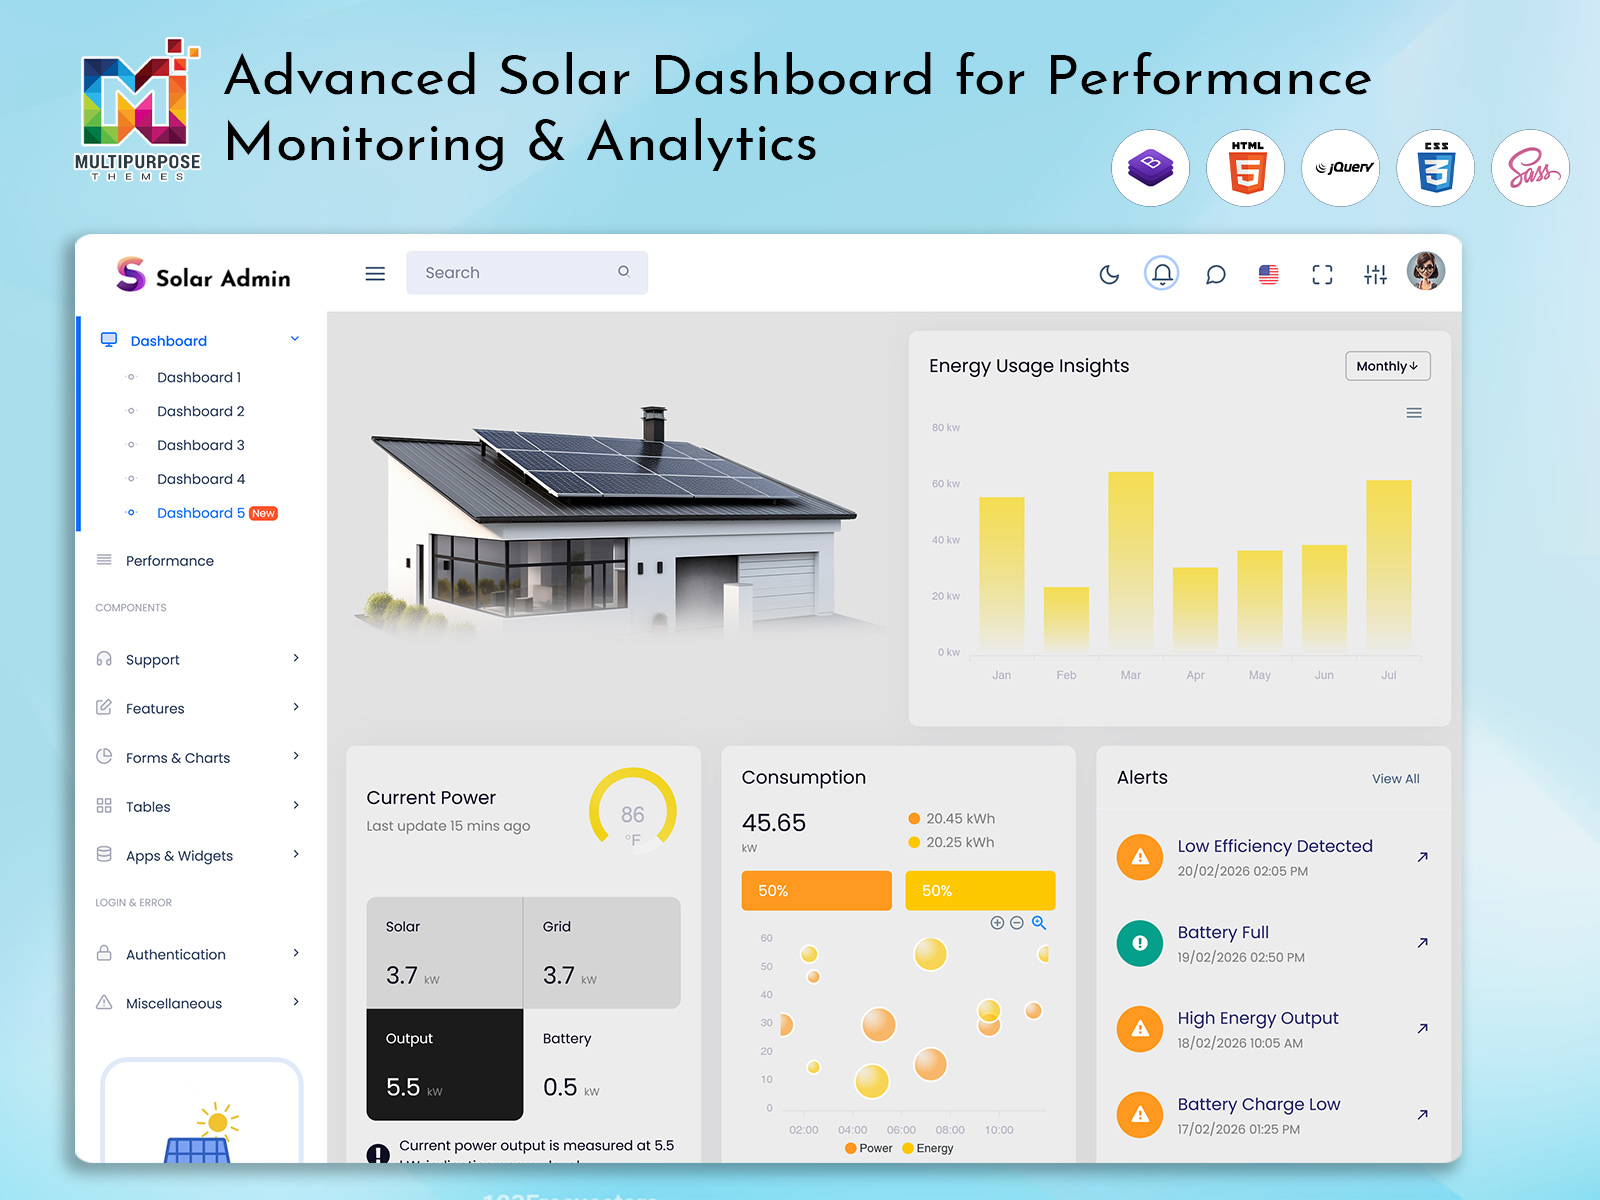
Task: Open Low Efficiency Detected arrow link
Action: 1422,857
